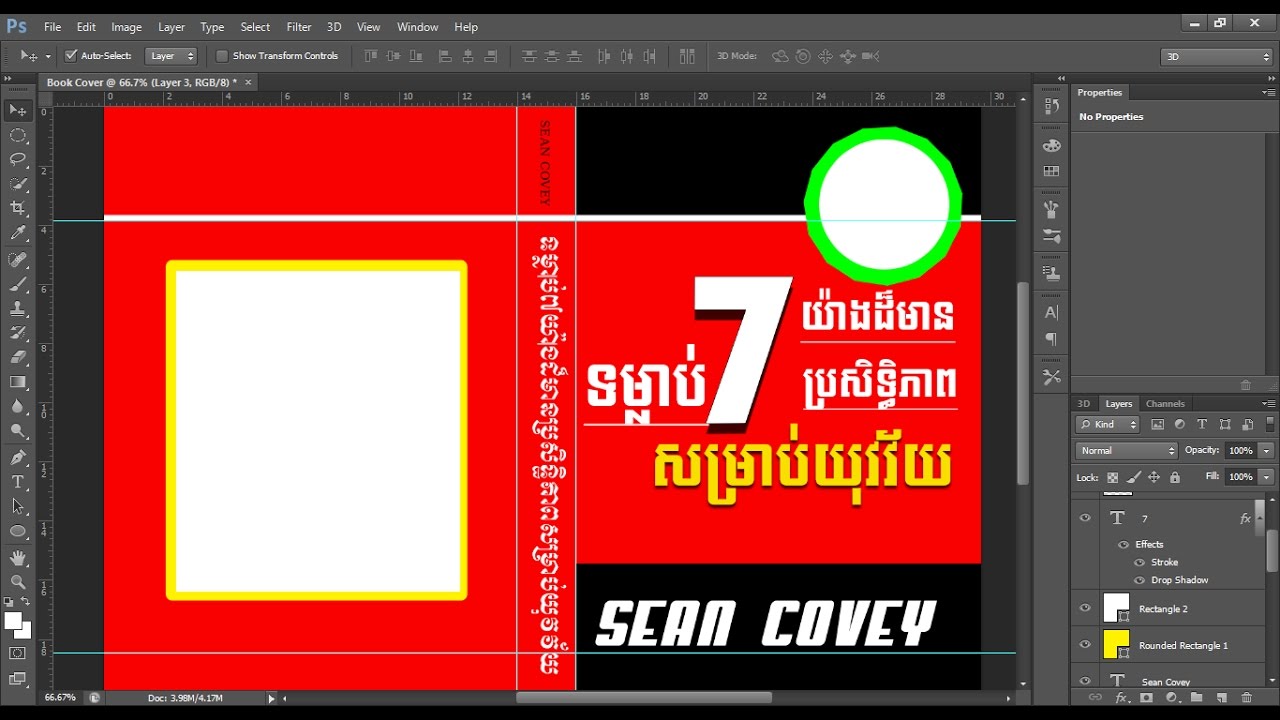Reset default foreground and background colors
The image size is (1280, 720).
click(8, 603)
